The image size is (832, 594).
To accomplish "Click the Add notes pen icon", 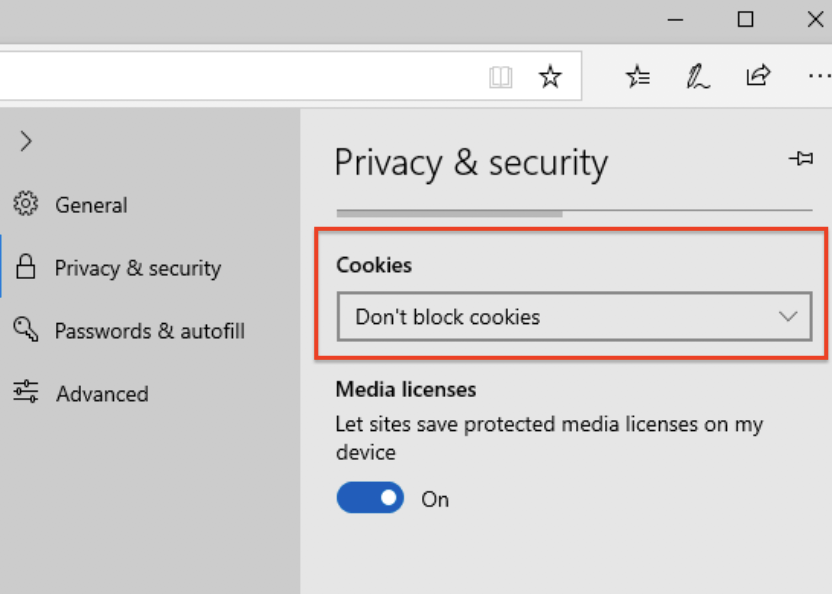I will 698,76.
